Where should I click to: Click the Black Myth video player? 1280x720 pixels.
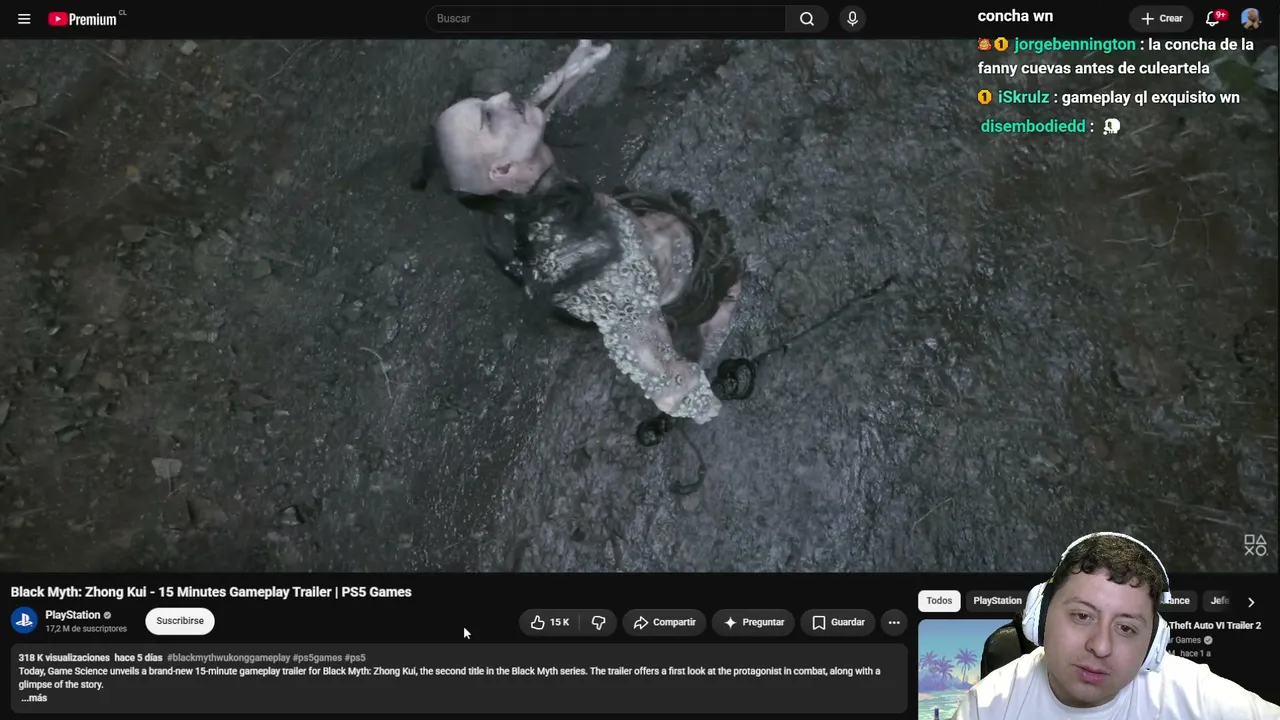coord(640,305)
